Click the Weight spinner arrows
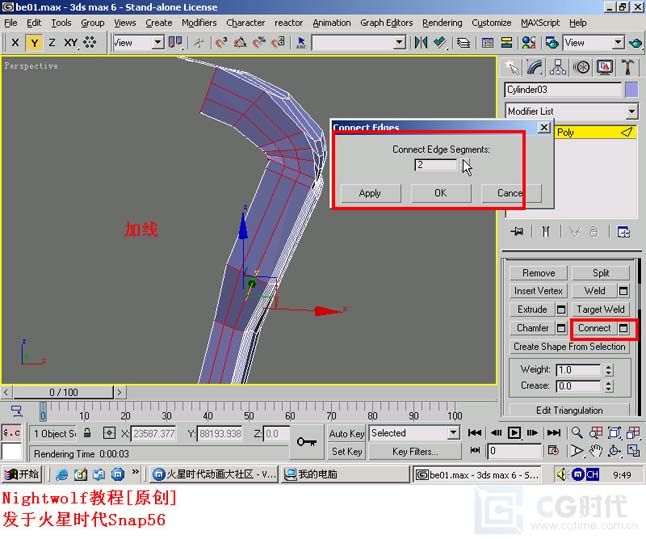Screen dimensions: 646x539 609,370
